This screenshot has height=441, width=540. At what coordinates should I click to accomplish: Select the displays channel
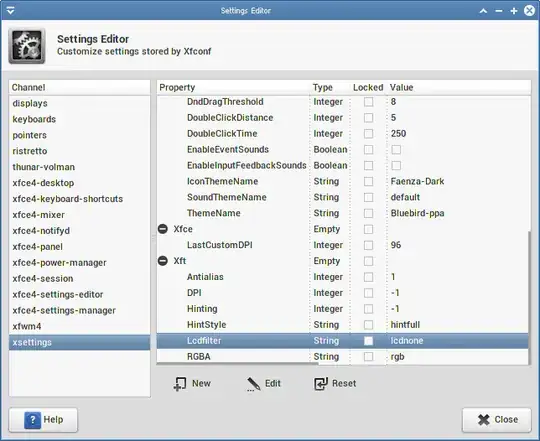[80, 103]
